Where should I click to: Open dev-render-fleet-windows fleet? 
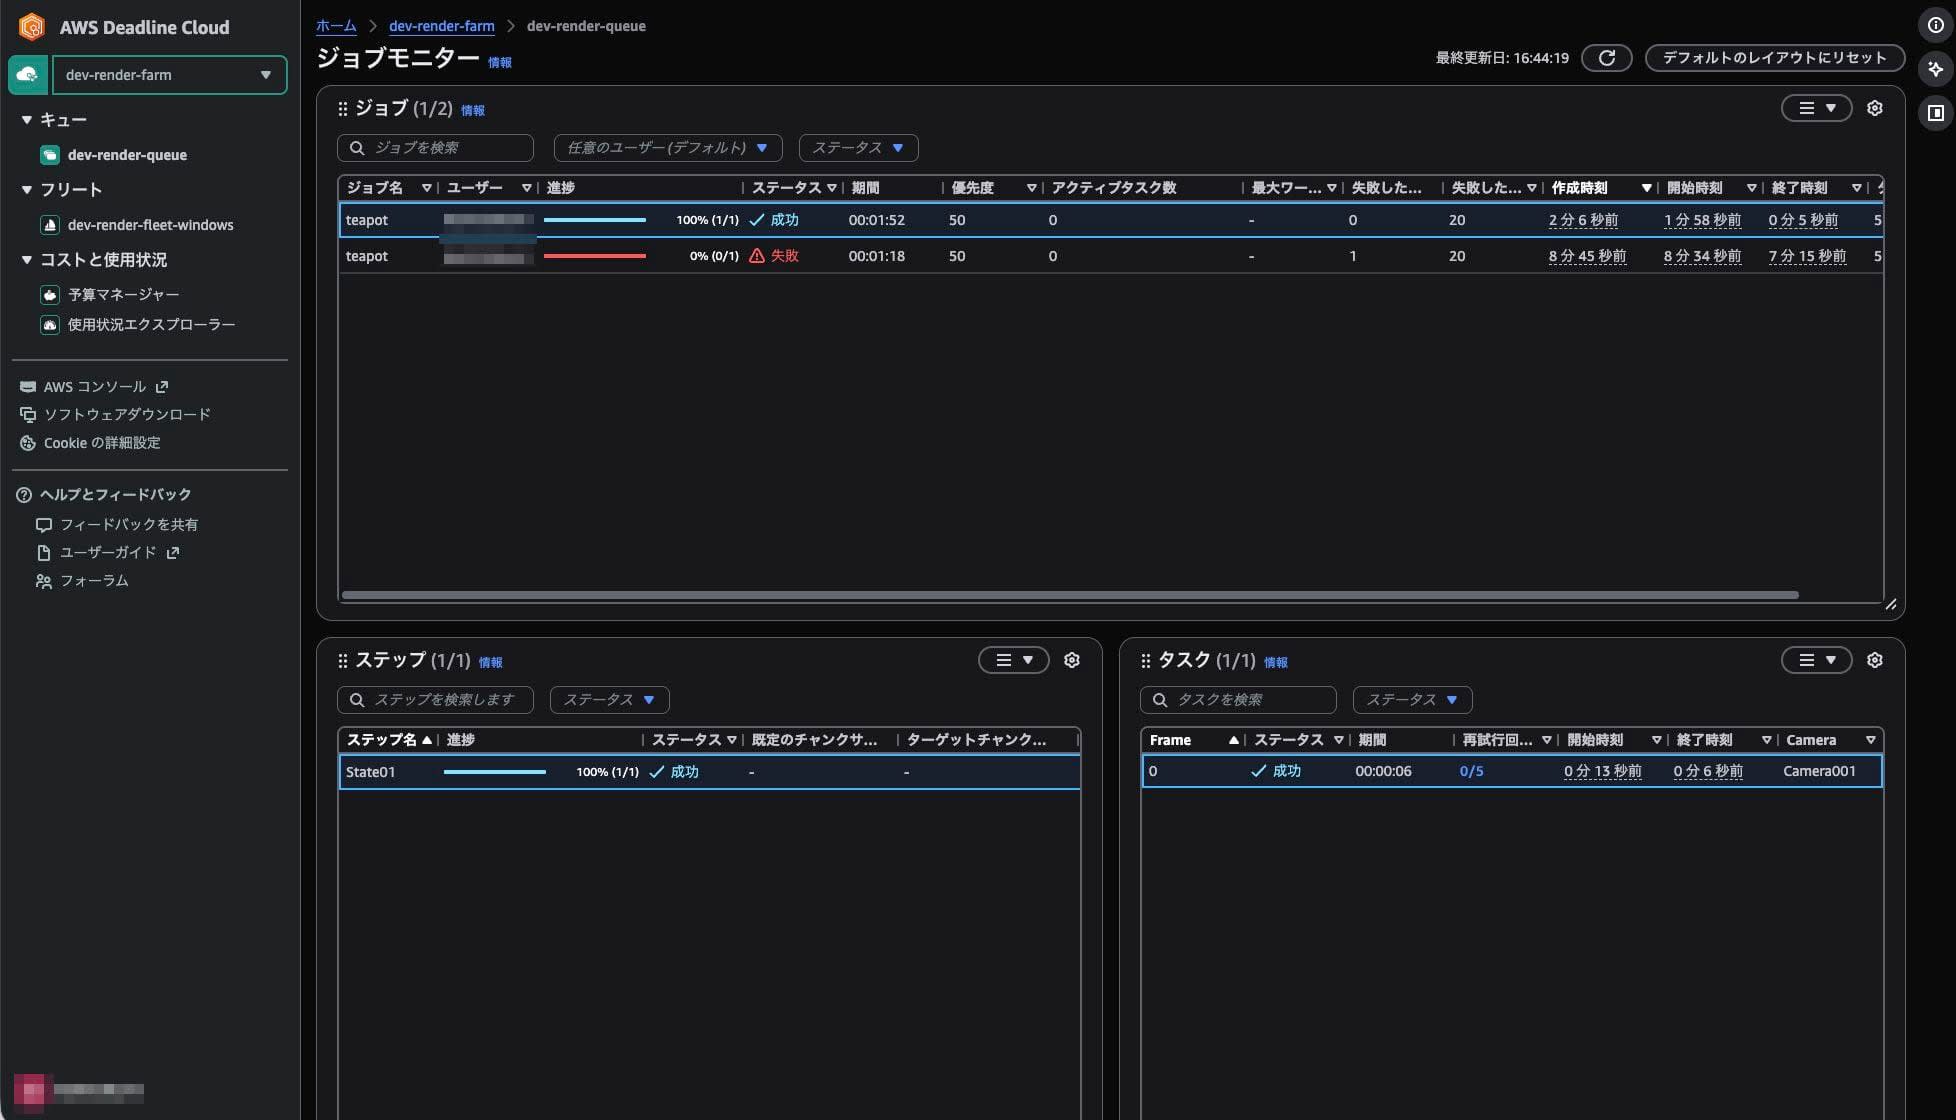(150, 225)
